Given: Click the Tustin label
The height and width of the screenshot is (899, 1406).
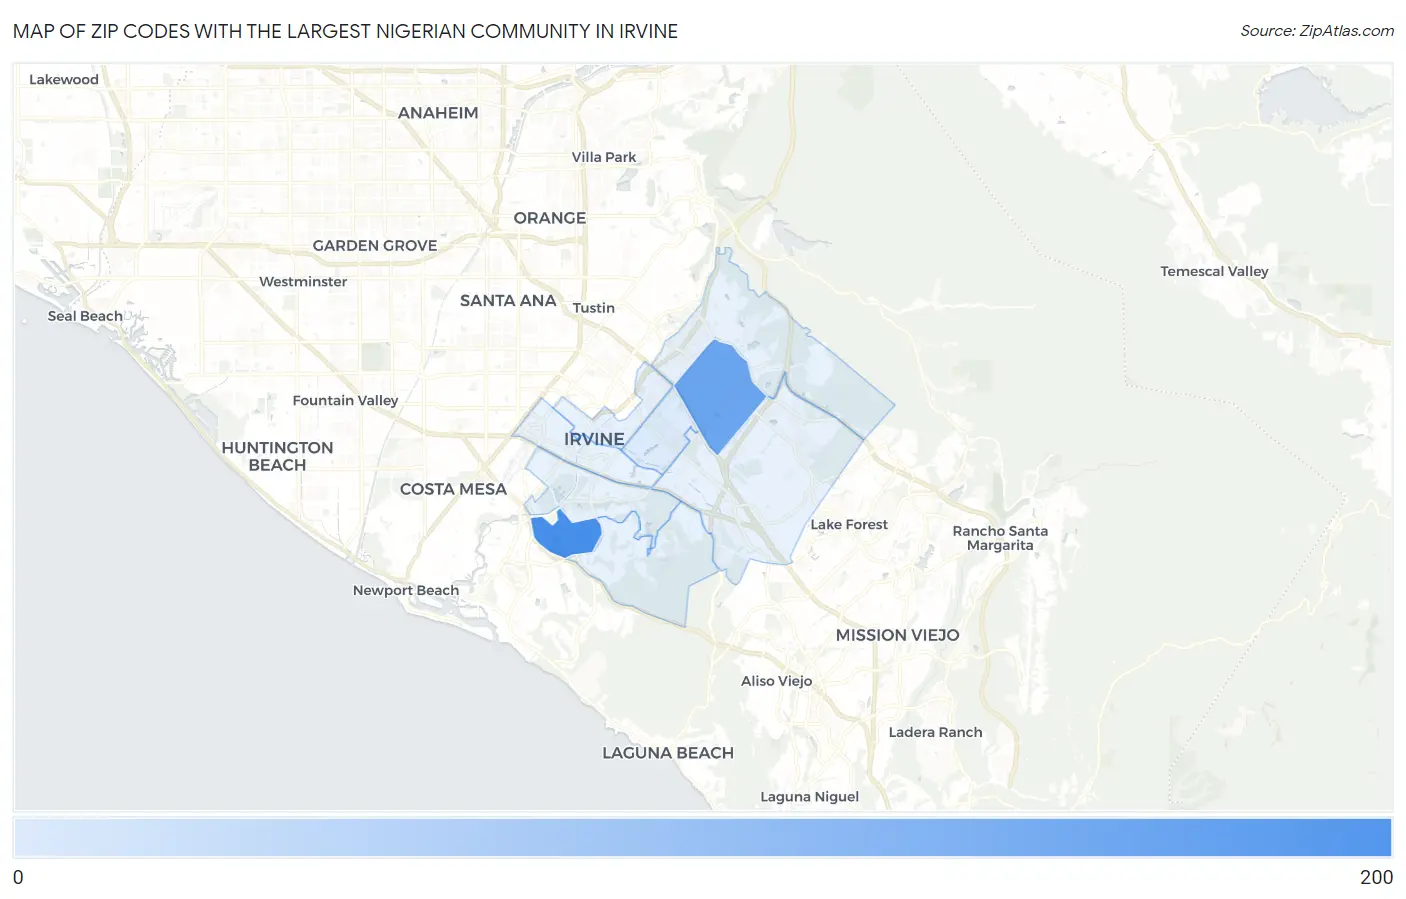Looking at the screenshot, I should (x=594, y=308).
